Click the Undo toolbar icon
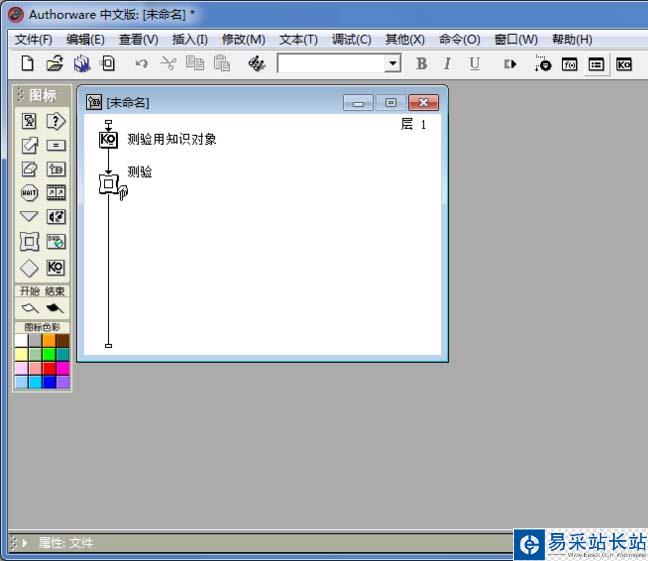Viewport: 648px width, 561px height. pyautogui.click(x=142, y=64)
